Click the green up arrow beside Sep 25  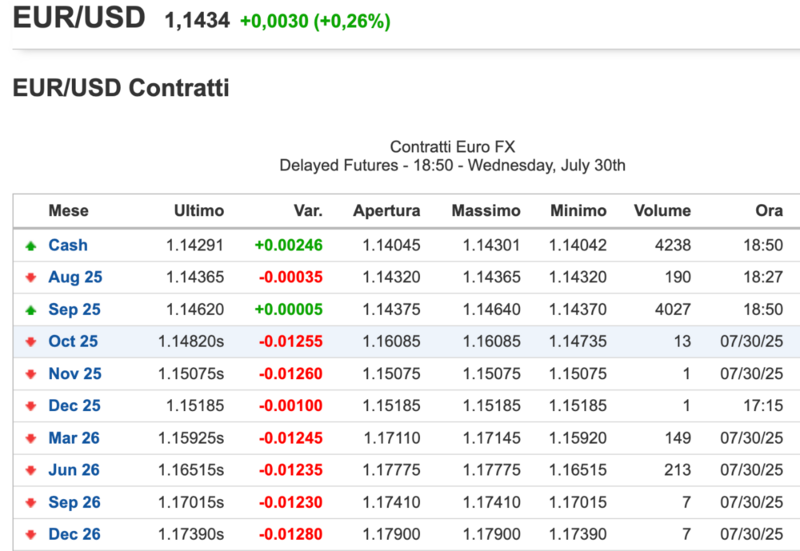tap(31, 309)
